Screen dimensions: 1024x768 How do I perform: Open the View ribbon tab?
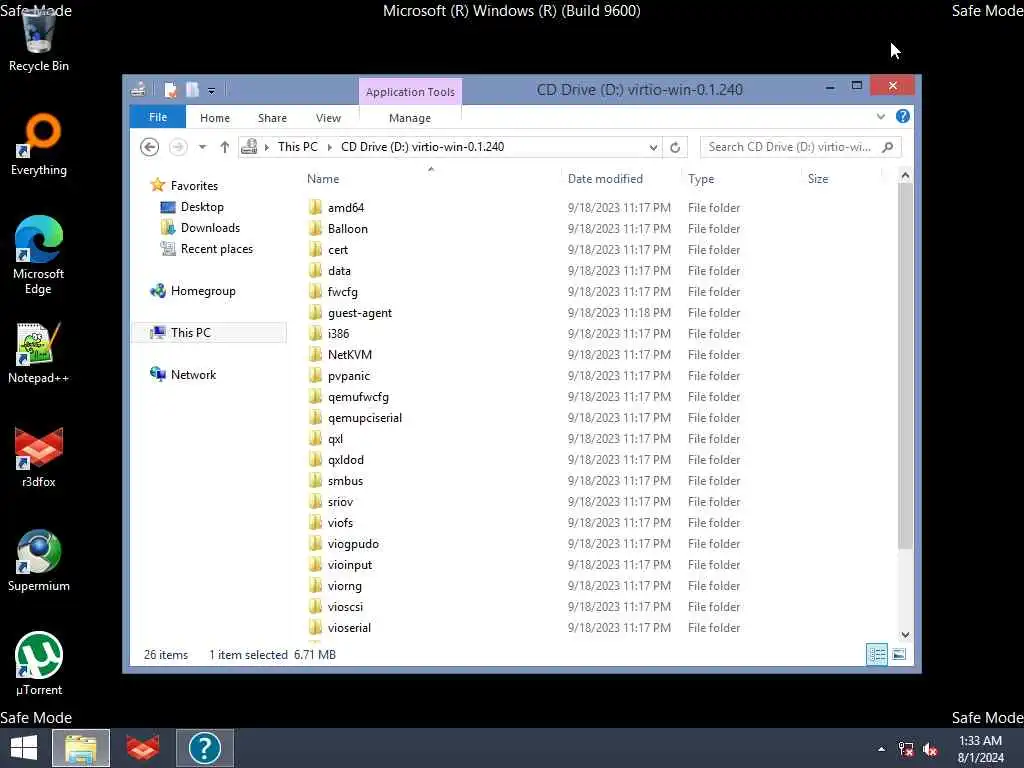328,118
